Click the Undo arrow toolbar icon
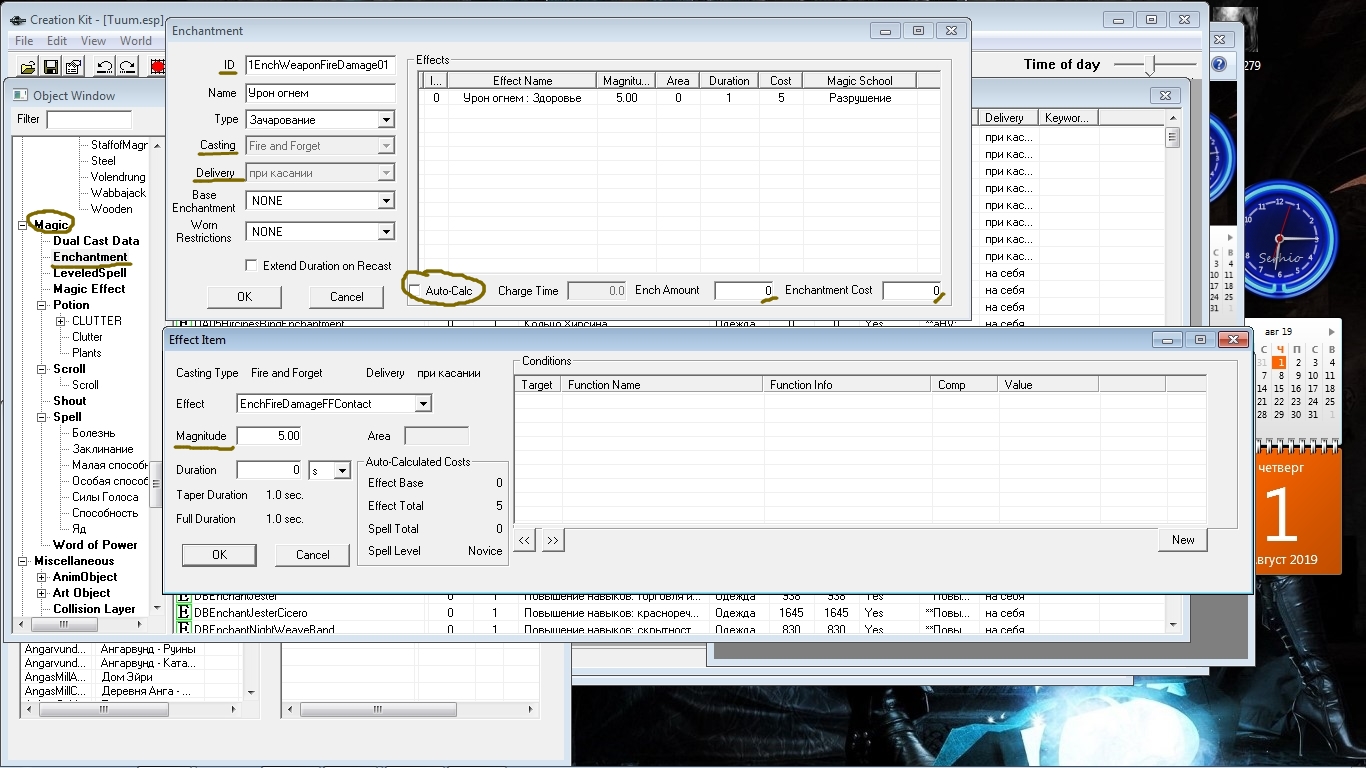The width and height of the screenshot is (1366, 768). click(104, 67)
